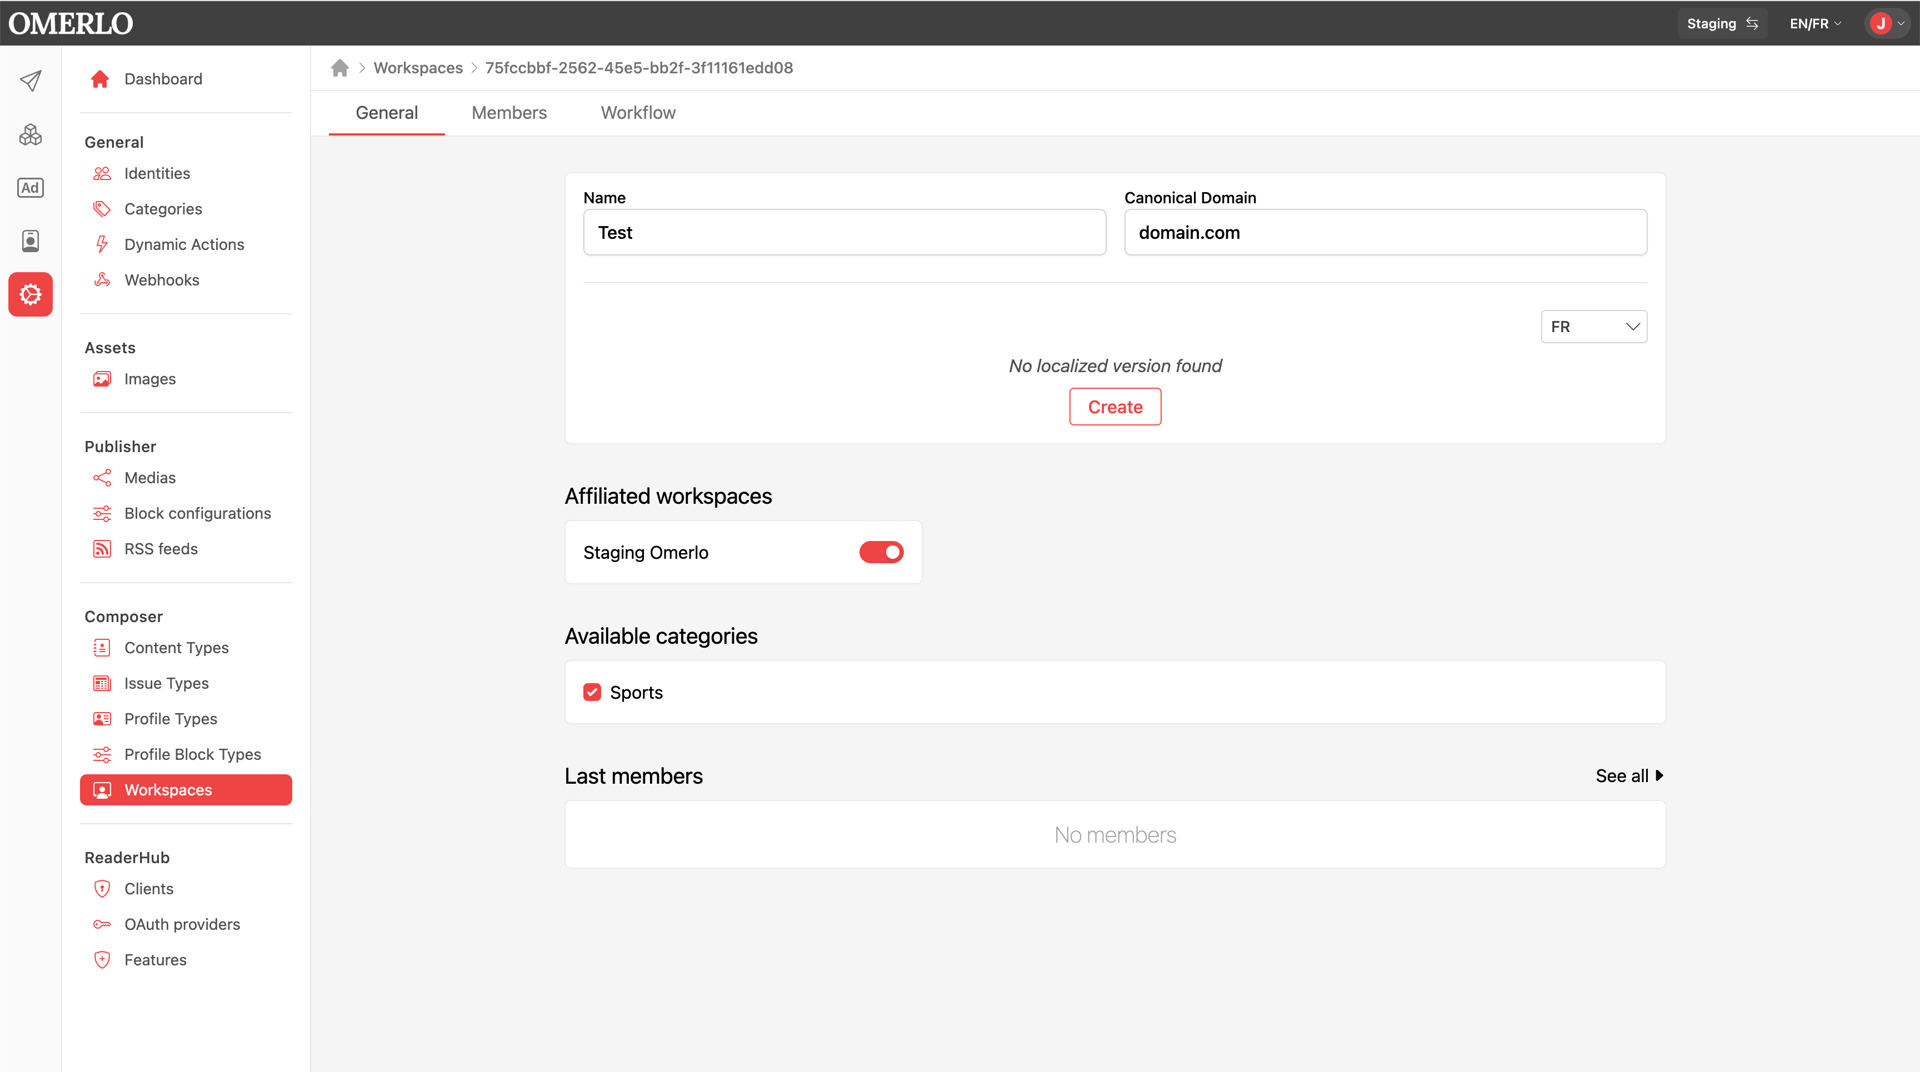Click the Profile Types card icon
Image resolution: width=1920 pixels, height=1072 pixels.
click(x=102, y=719)
